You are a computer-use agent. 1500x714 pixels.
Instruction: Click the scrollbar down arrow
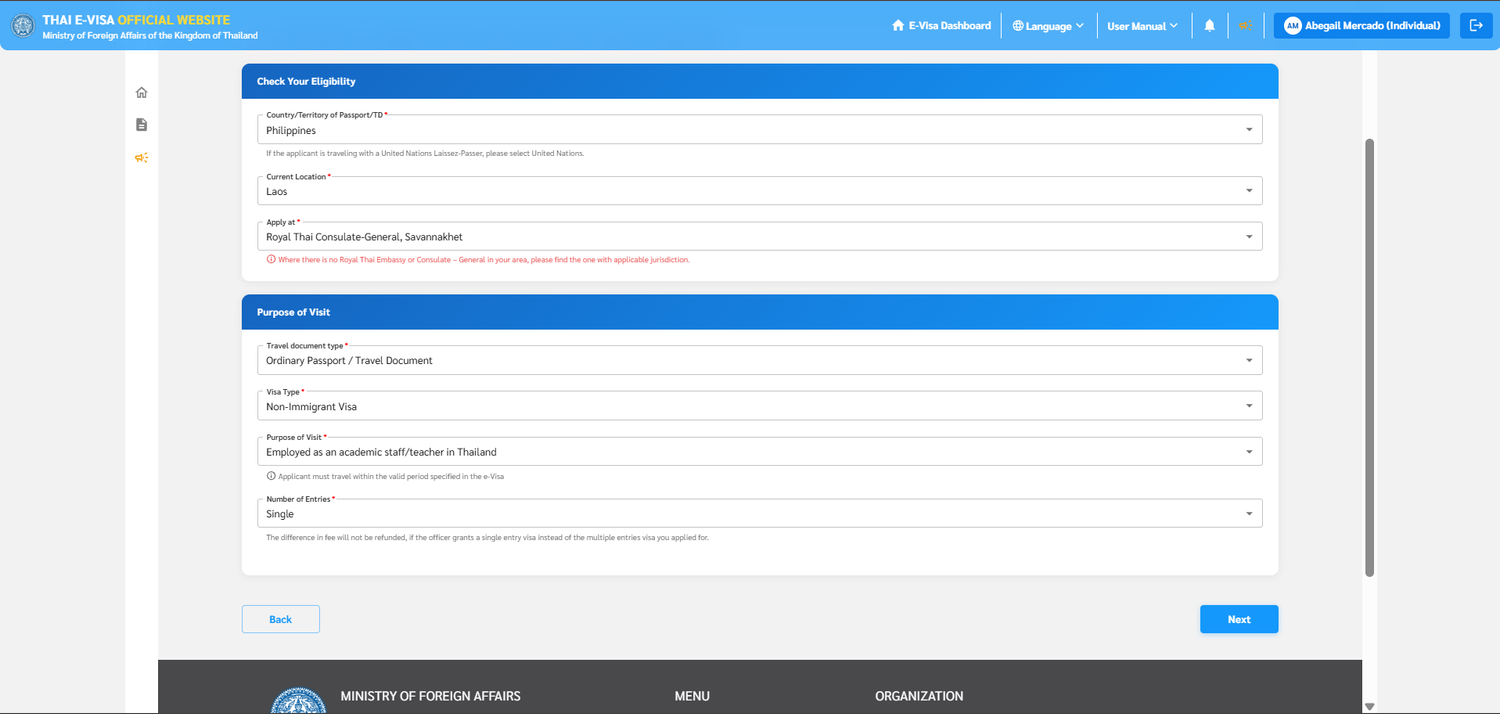[1370, 706]
